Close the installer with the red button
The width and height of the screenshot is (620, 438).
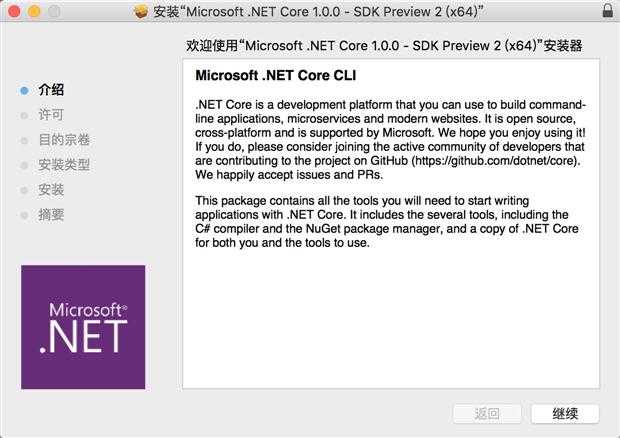pyautogui.click(x=15, y=11)
